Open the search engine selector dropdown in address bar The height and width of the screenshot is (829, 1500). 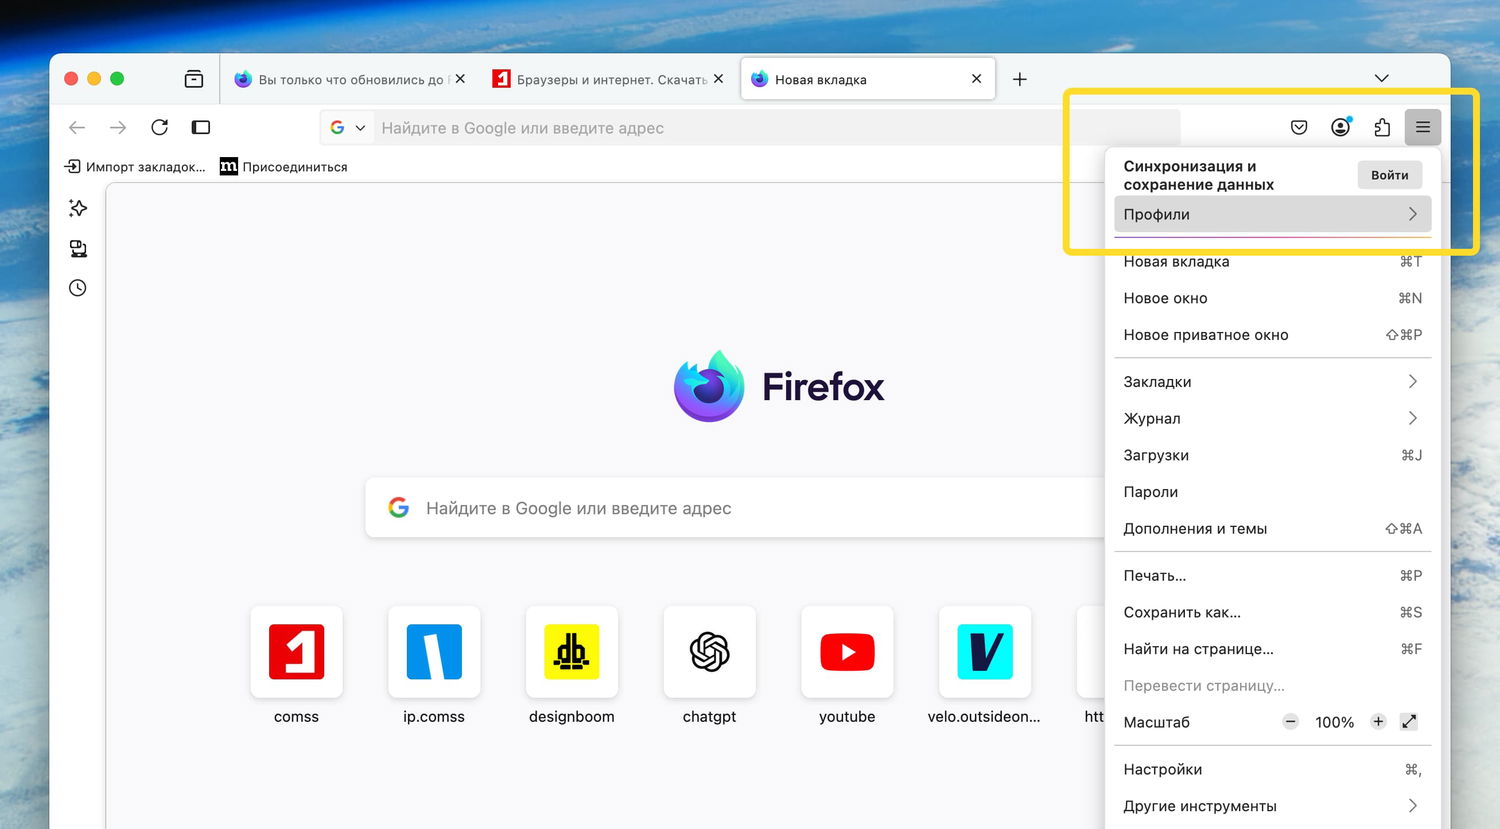point(347,128)
